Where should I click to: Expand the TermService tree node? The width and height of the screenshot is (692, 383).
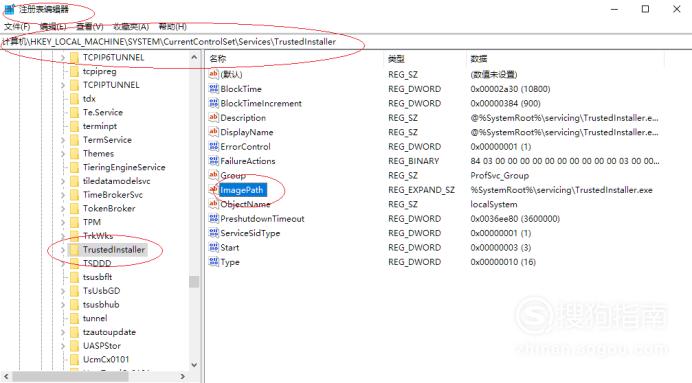point(62,140)
